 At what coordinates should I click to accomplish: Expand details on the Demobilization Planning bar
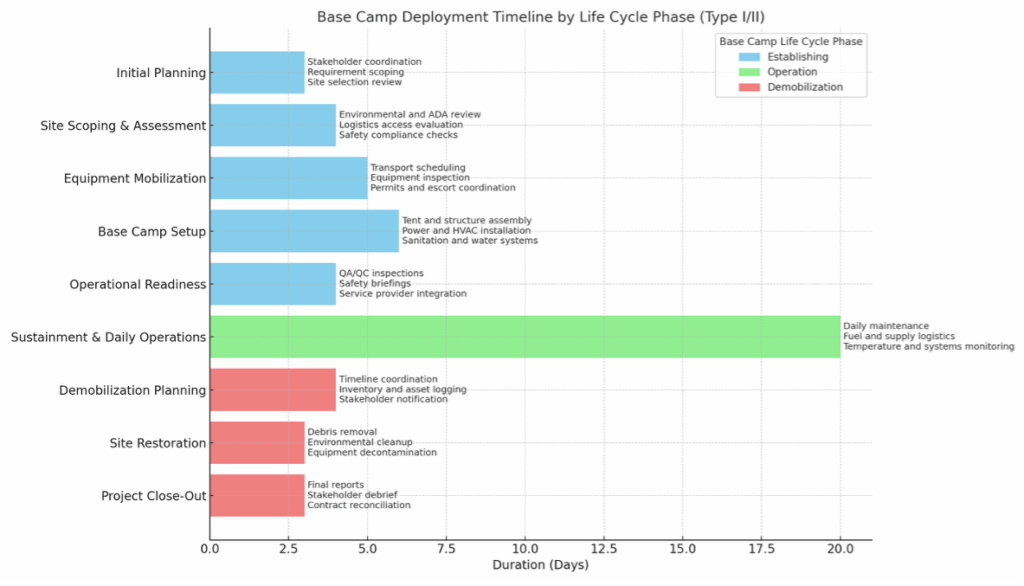click(270, 389)
